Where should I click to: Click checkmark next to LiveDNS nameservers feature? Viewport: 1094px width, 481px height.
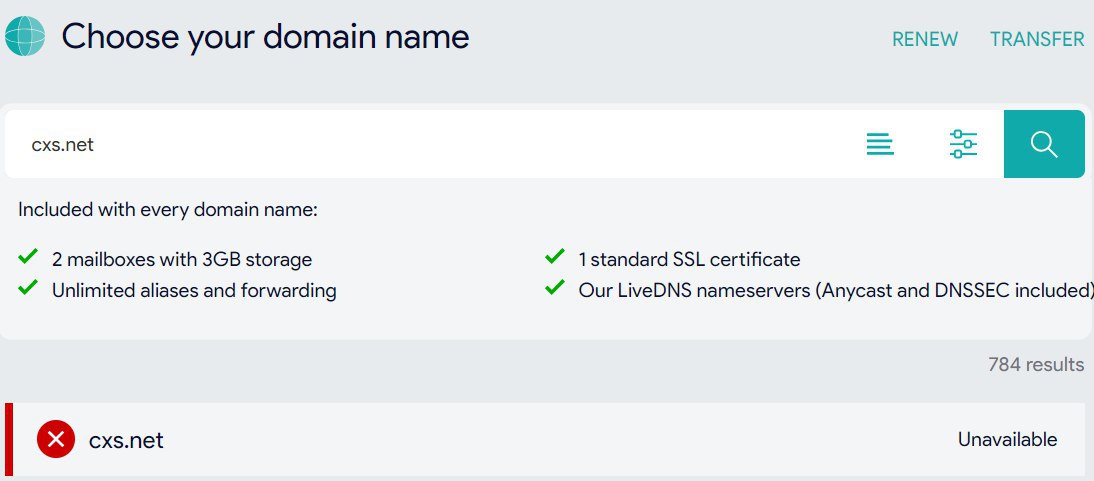(x=555, y=289)
